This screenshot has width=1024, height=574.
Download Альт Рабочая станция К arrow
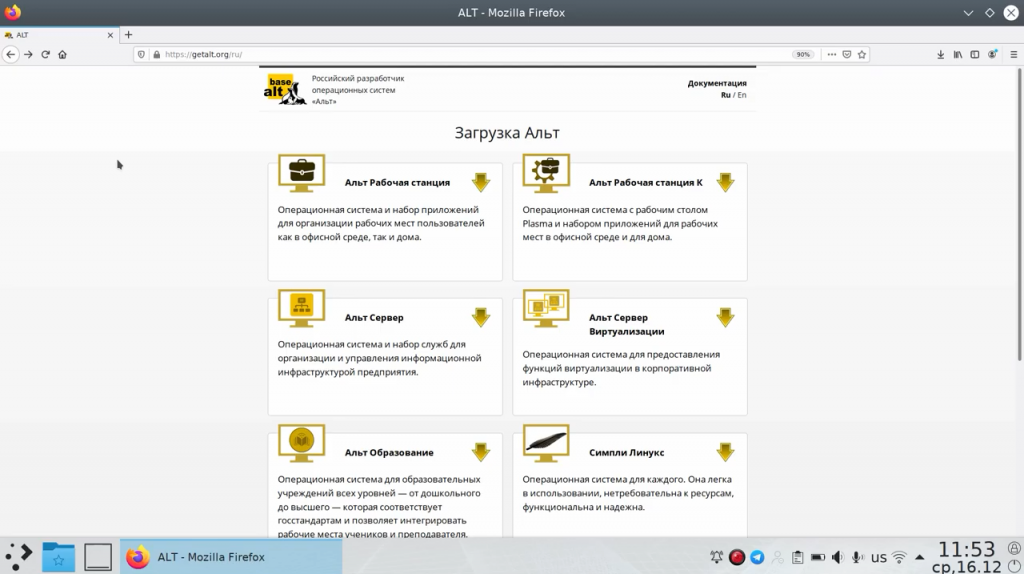tap(725, 182)
